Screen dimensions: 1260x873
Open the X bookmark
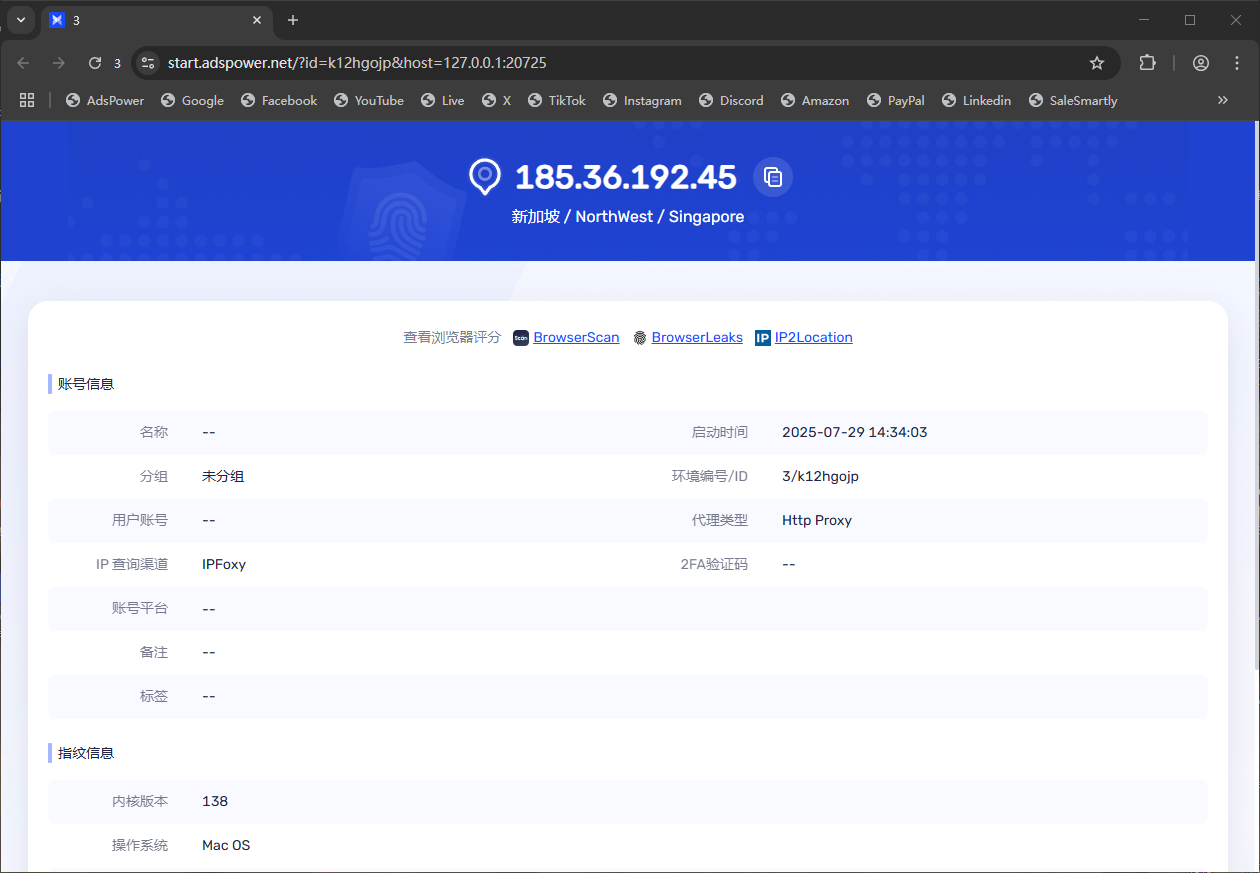pos(496,100)
